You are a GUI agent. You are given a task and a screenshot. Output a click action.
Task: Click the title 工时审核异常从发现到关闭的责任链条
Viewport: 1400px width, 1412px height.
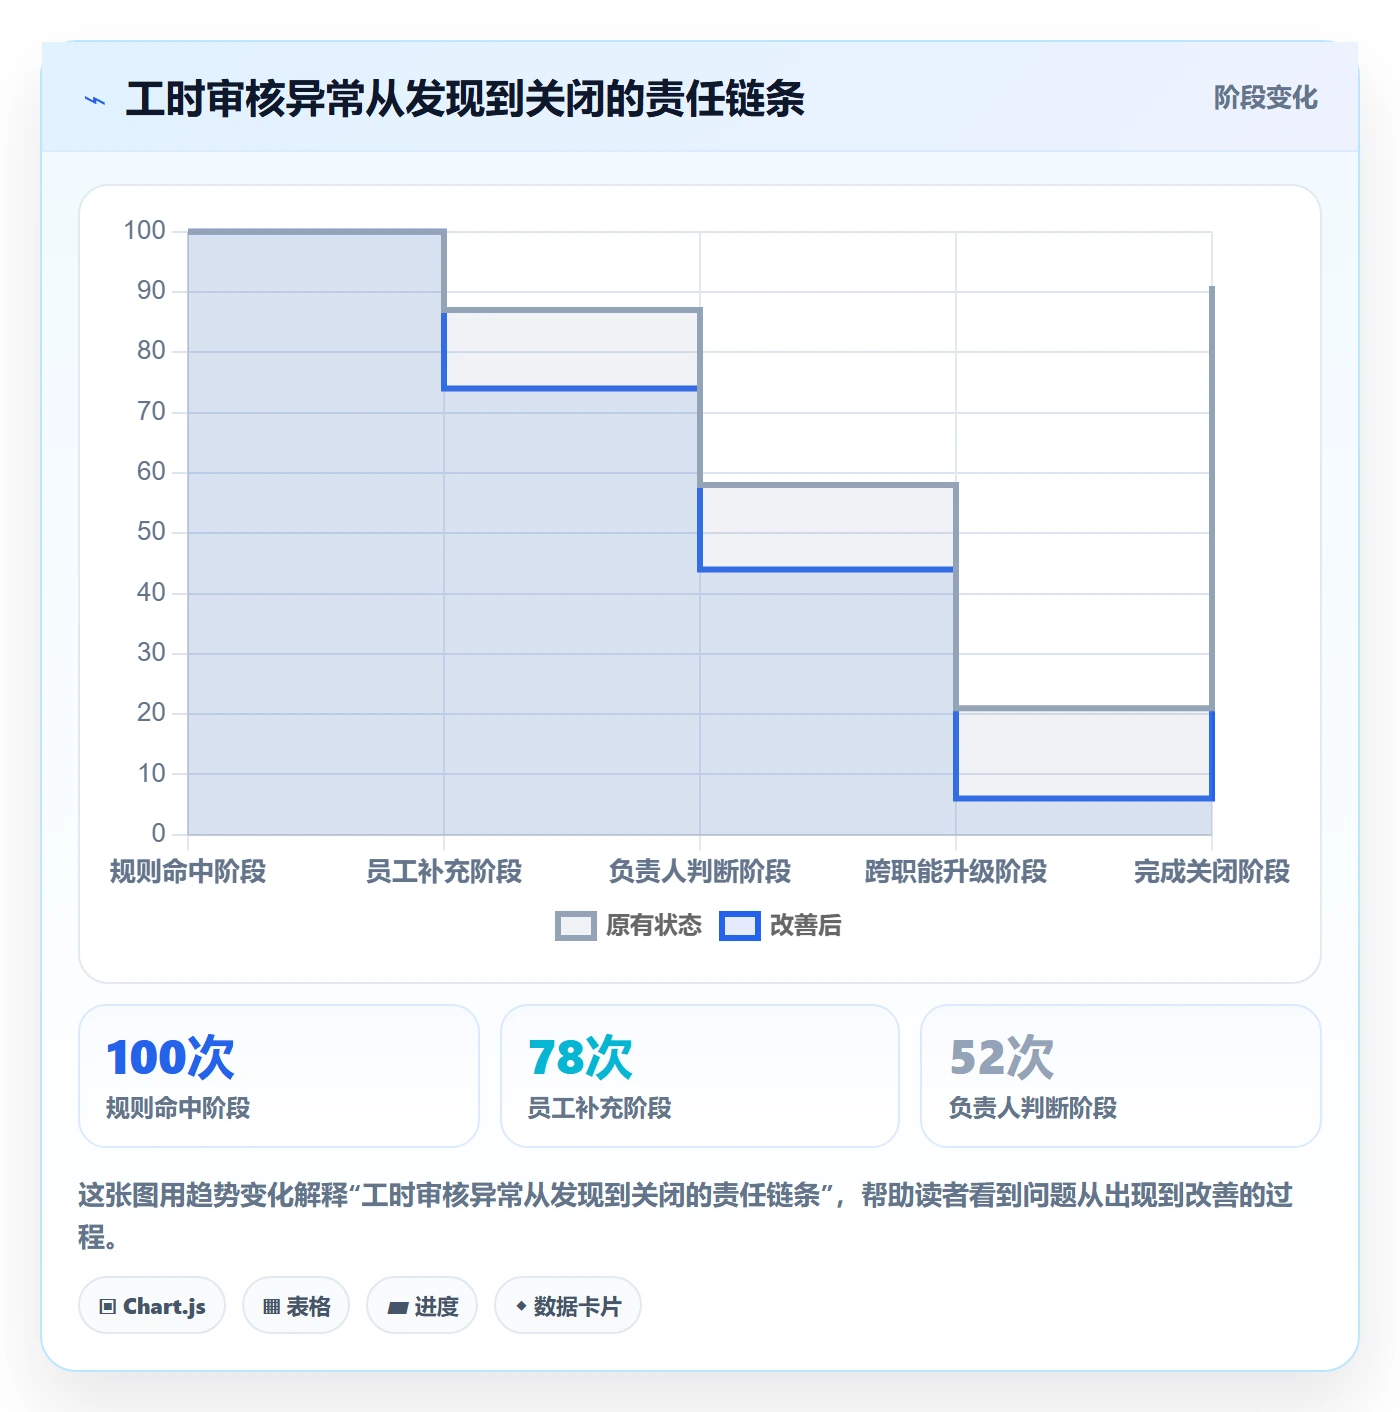465,99
